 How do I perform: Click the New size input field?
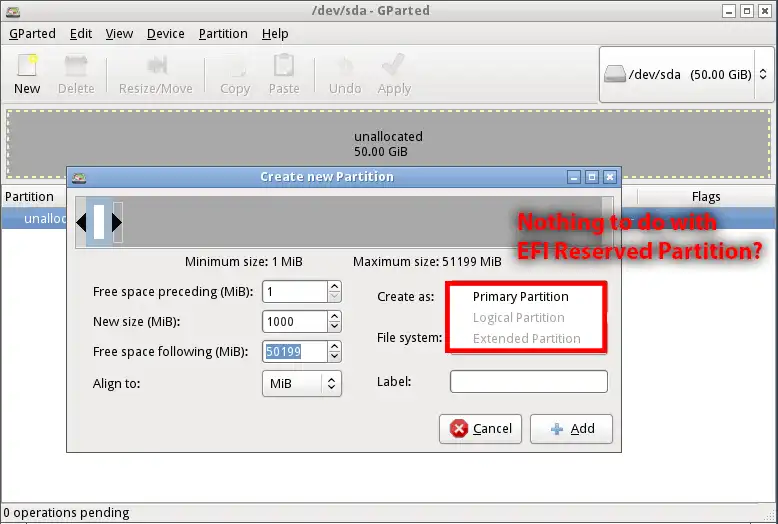pos(295,322)
